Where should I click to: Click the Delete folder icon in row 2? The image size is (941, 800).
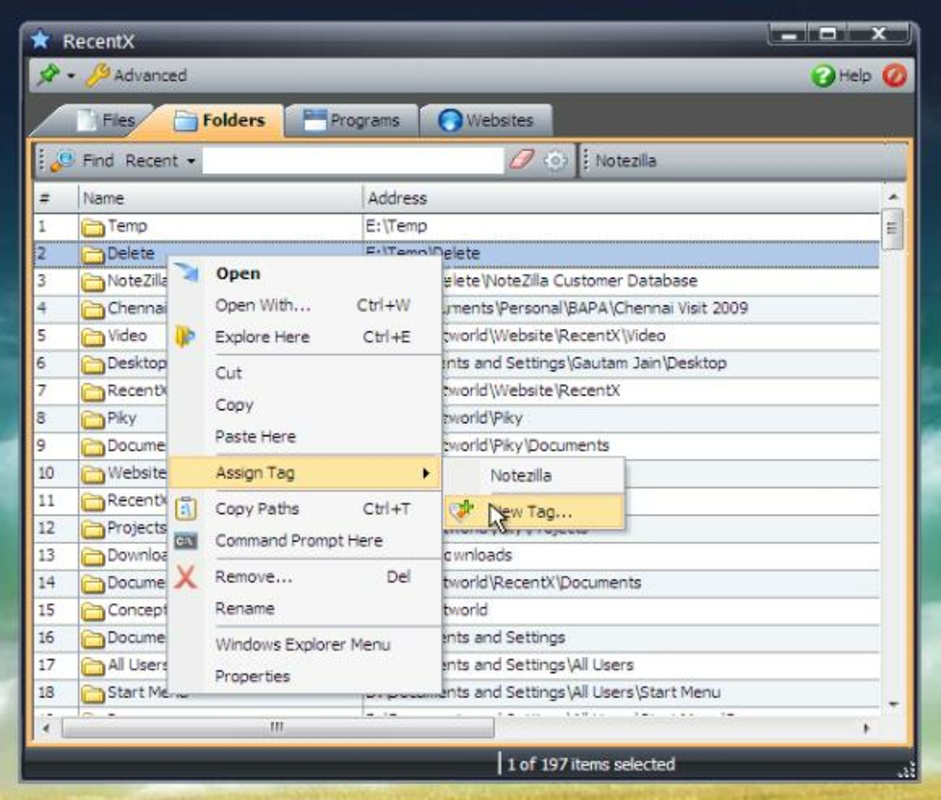(x=93, y=254)
